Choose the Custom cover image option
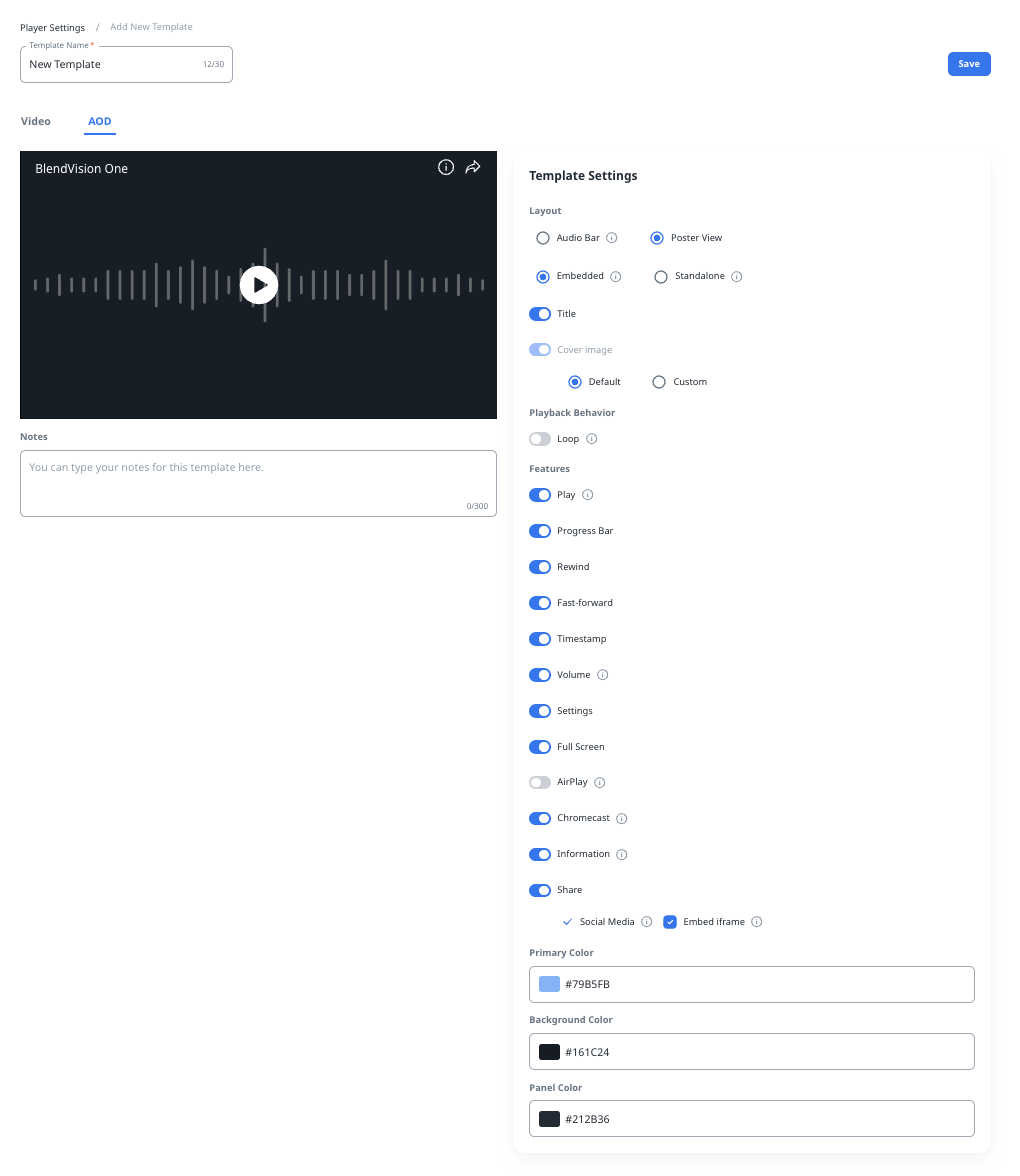The height and width of the screenshot is (1176, 1020). [x=659, y=382]
